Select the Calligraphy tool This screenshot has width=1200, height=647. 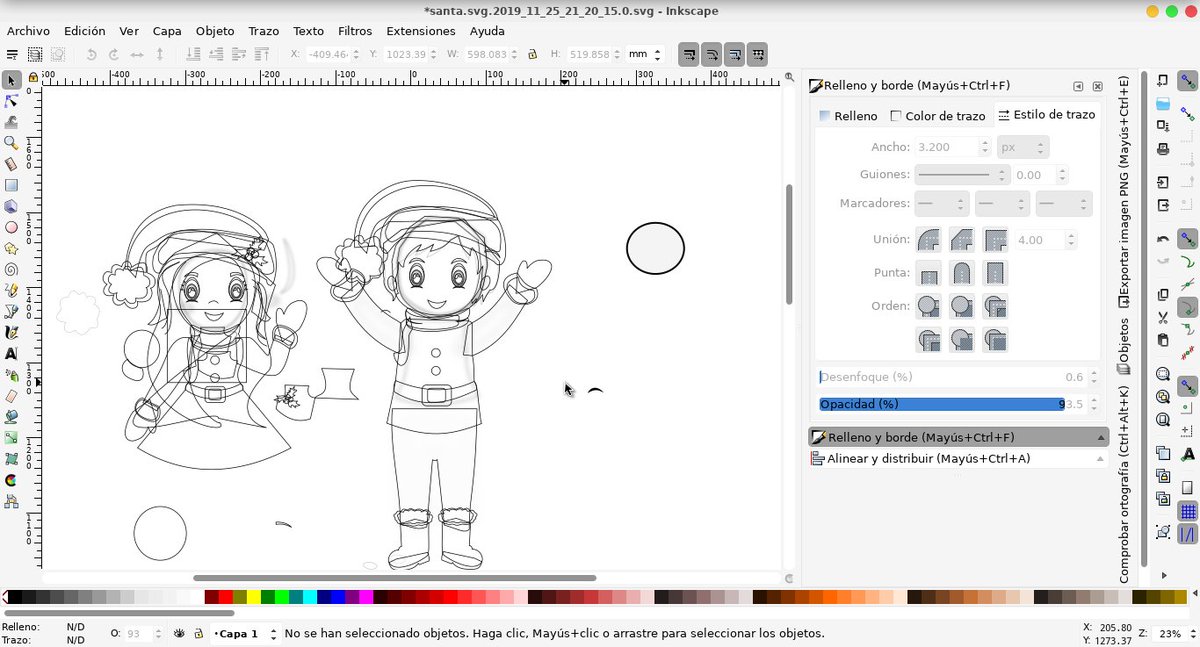[x=11, y=332]
